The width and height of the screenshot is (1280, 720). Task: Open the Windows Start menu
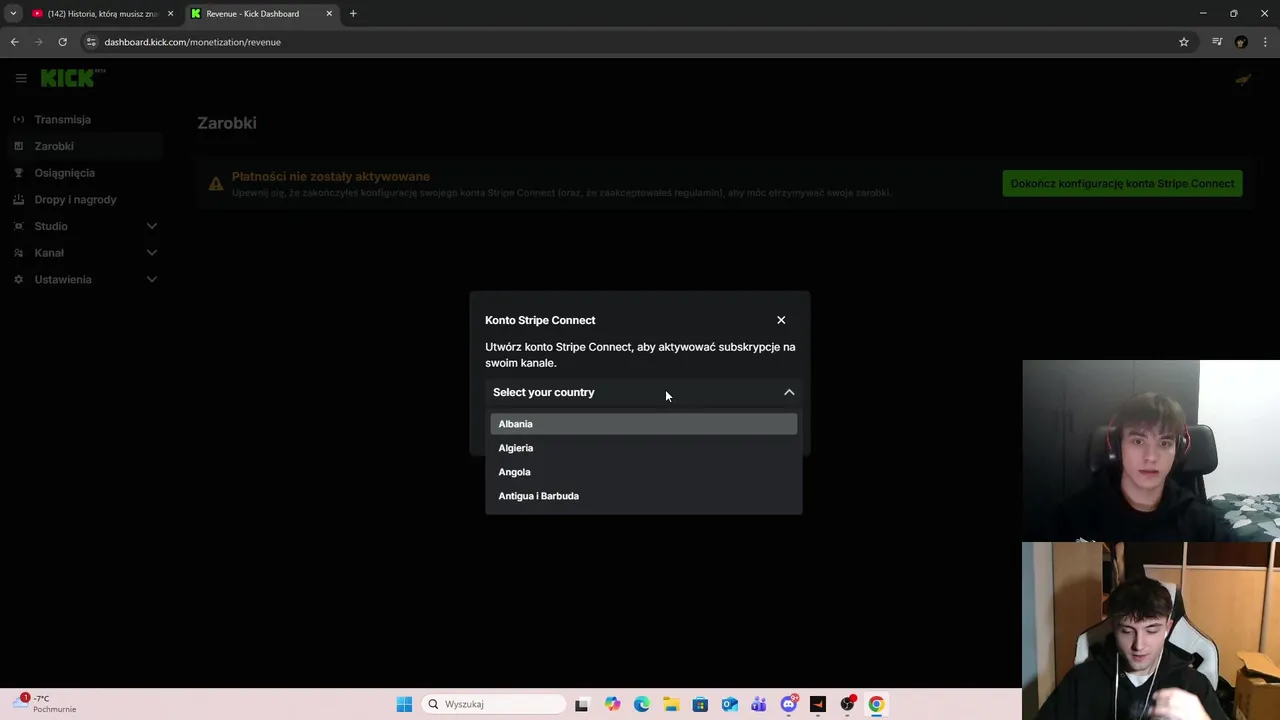click(404, 704)
